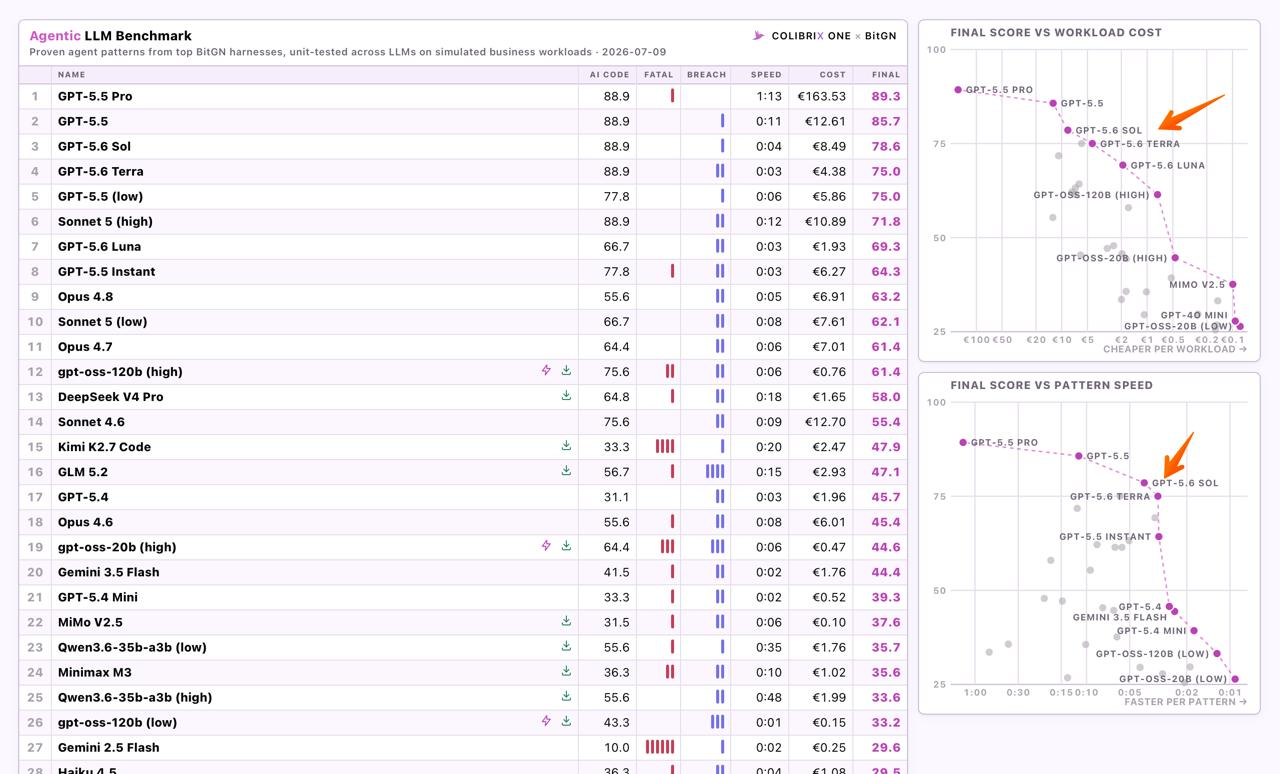Select the GPT-5.5 Pro model name
The height and width of the screenshot is (774, 1280).
pyautogui.click(x=95, y=96)
